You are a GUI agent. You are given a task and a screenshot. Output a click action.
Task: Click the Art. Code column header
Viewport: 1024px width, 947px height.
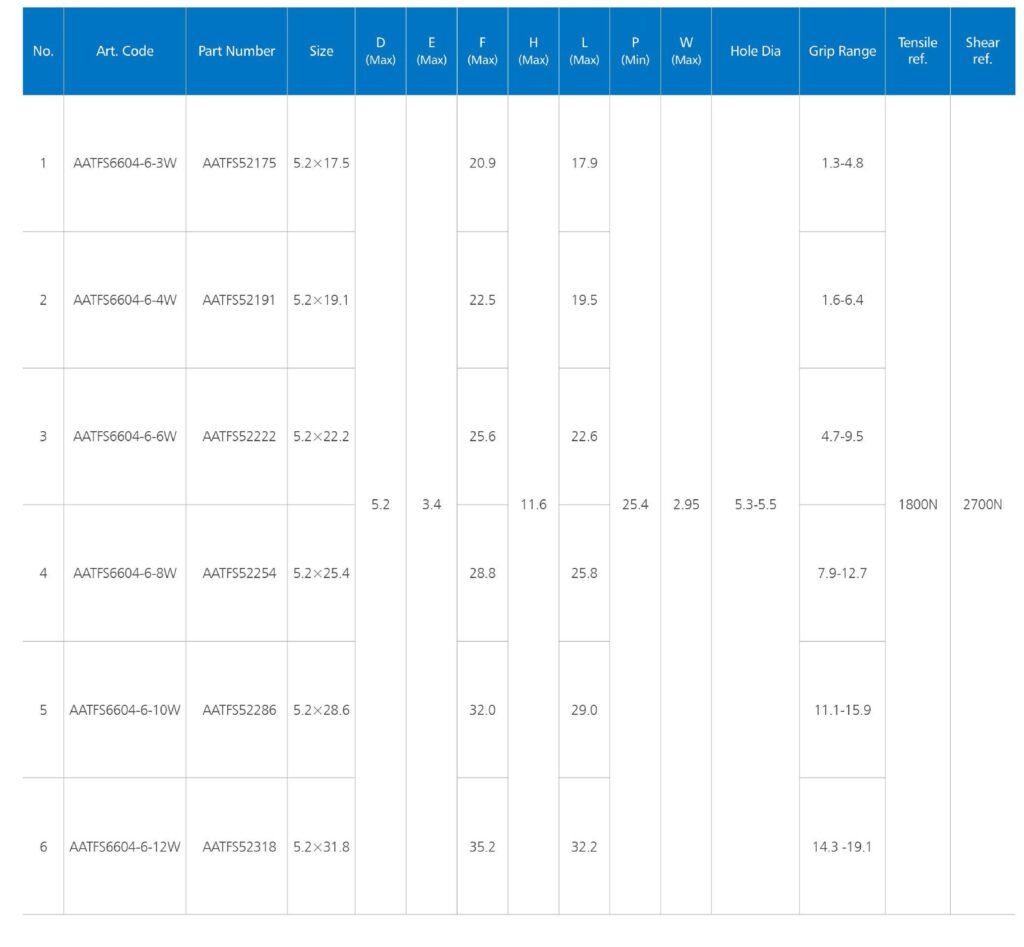point(124,51)
